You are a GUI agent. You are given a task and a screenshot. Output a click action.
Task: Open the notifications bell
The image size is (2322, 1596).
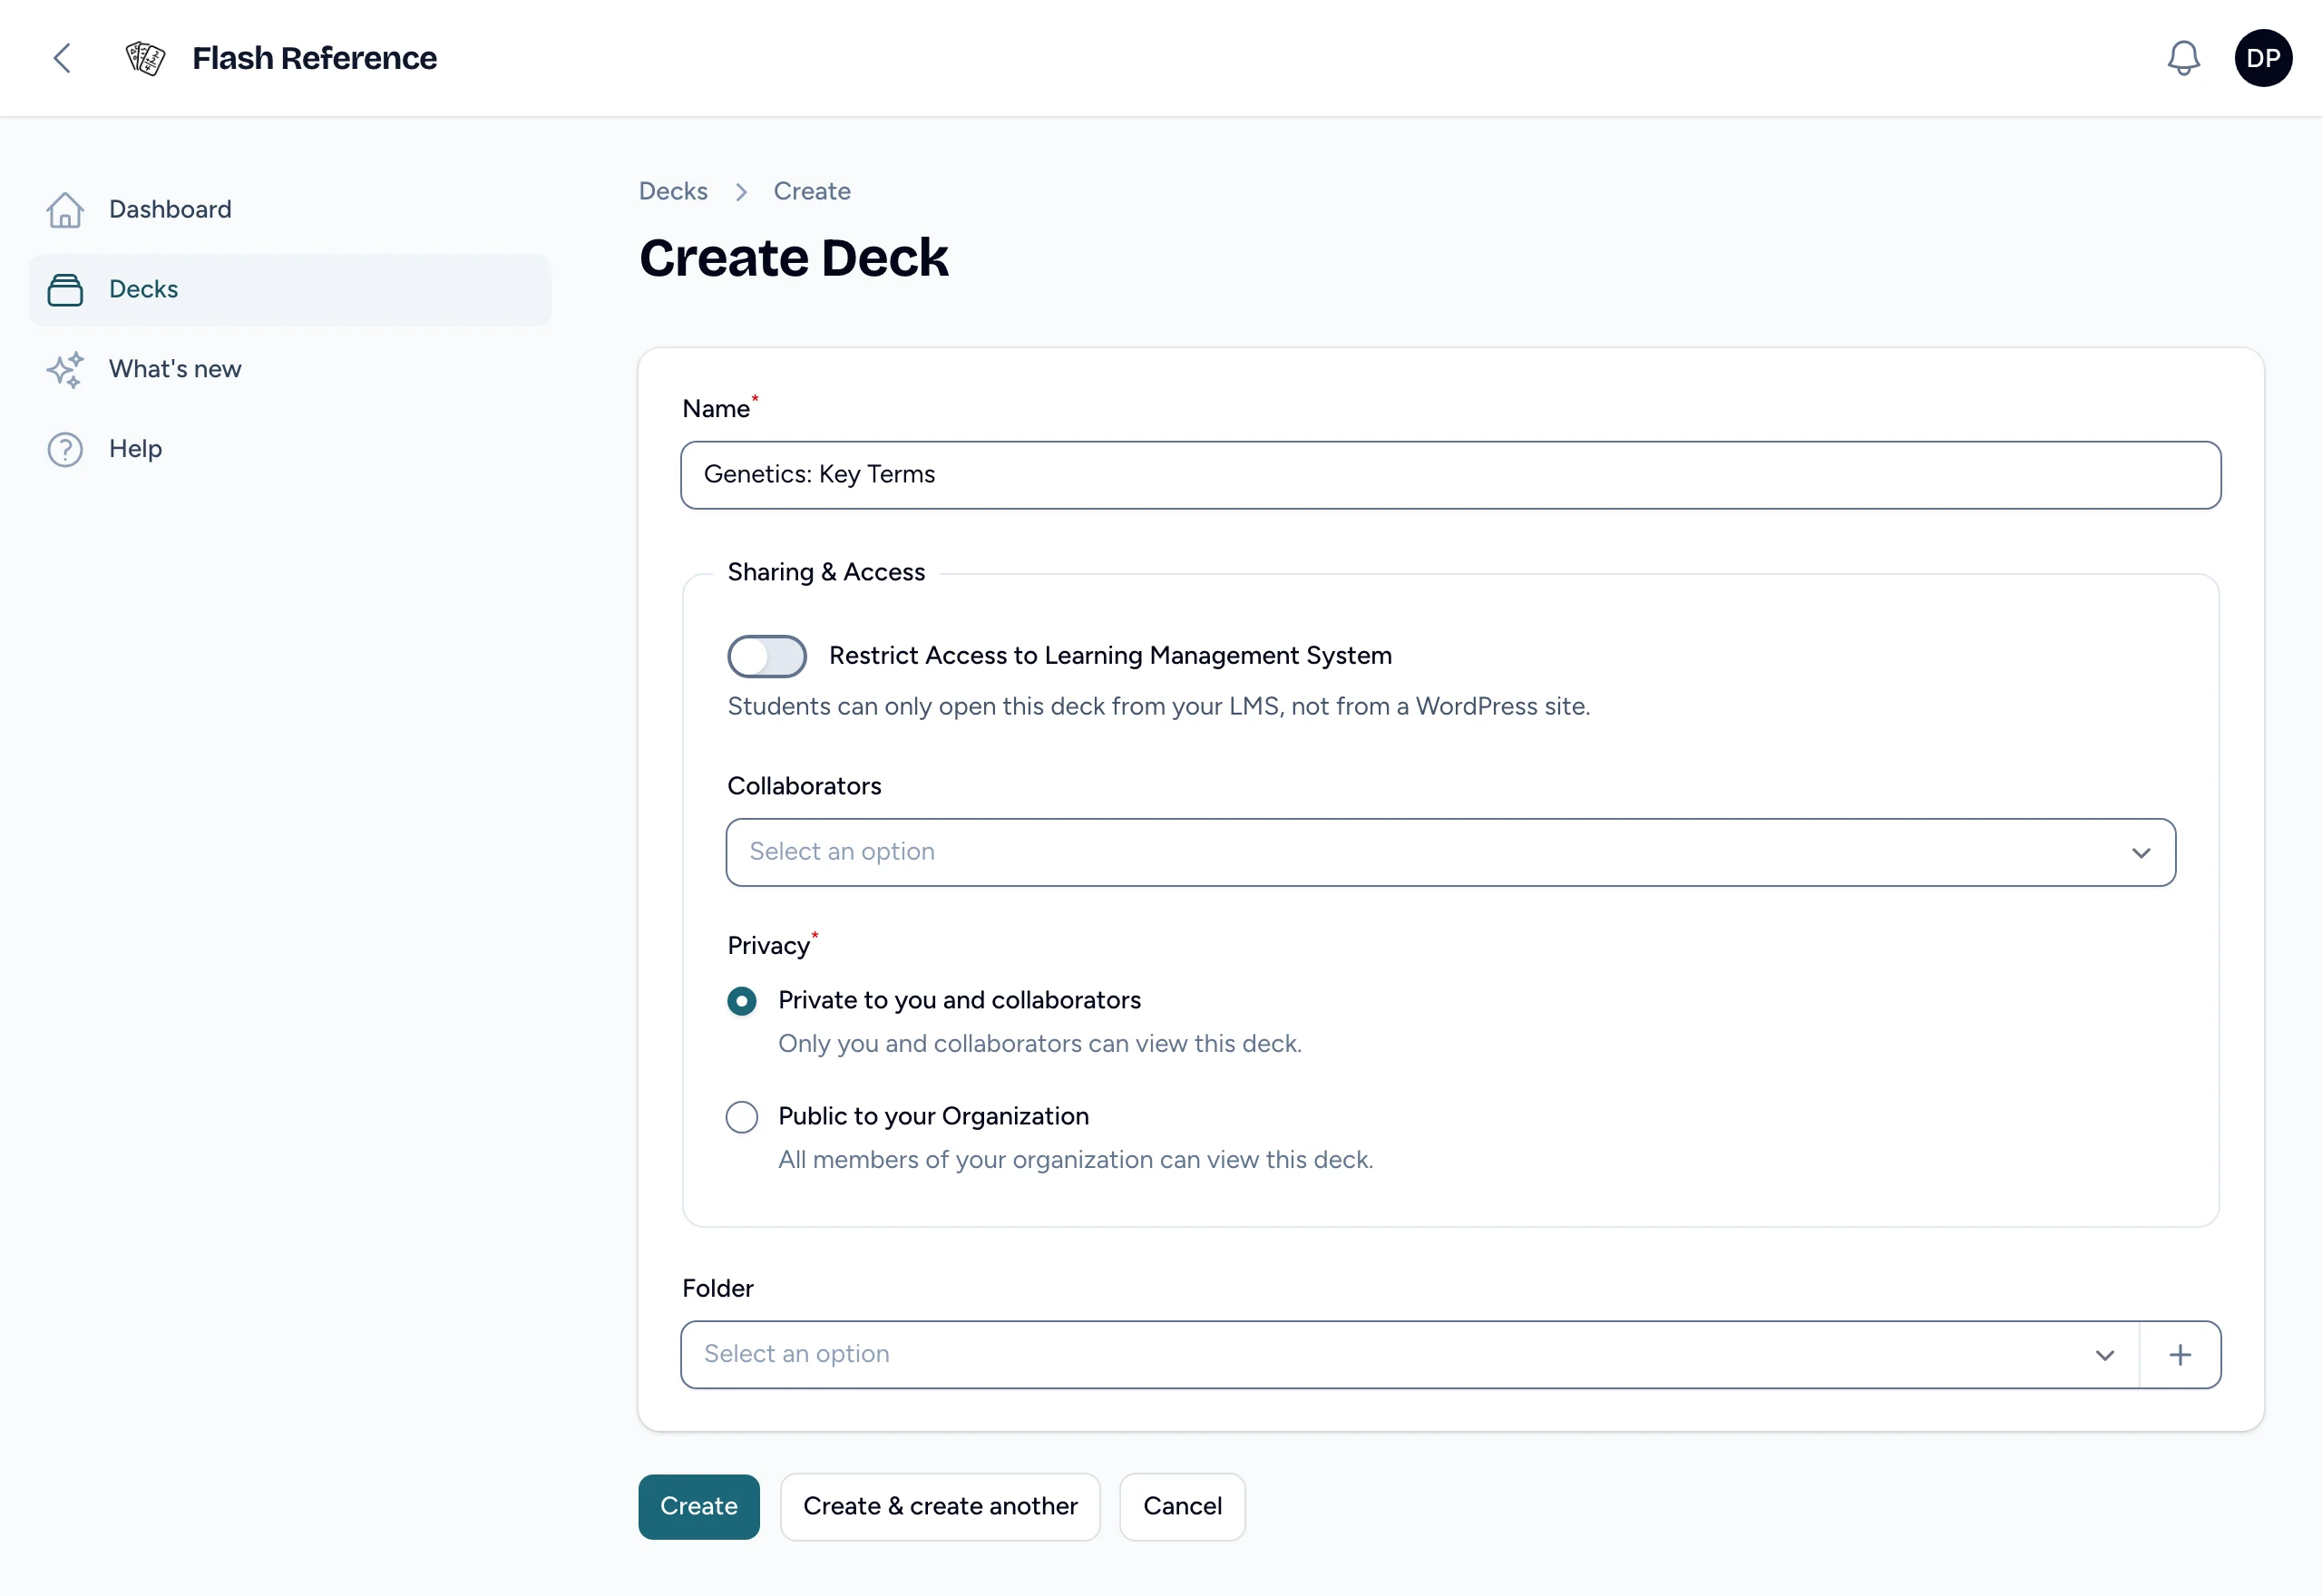coord(2183,58)
